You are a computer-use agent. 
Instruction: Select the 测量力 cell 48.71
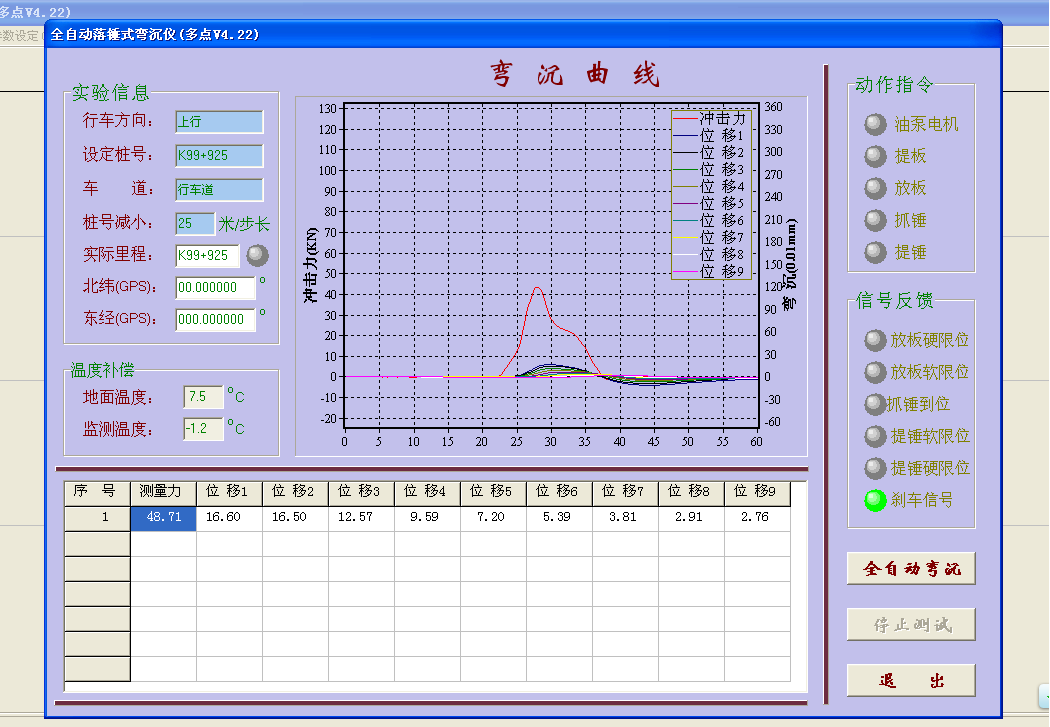pos(163,518)
